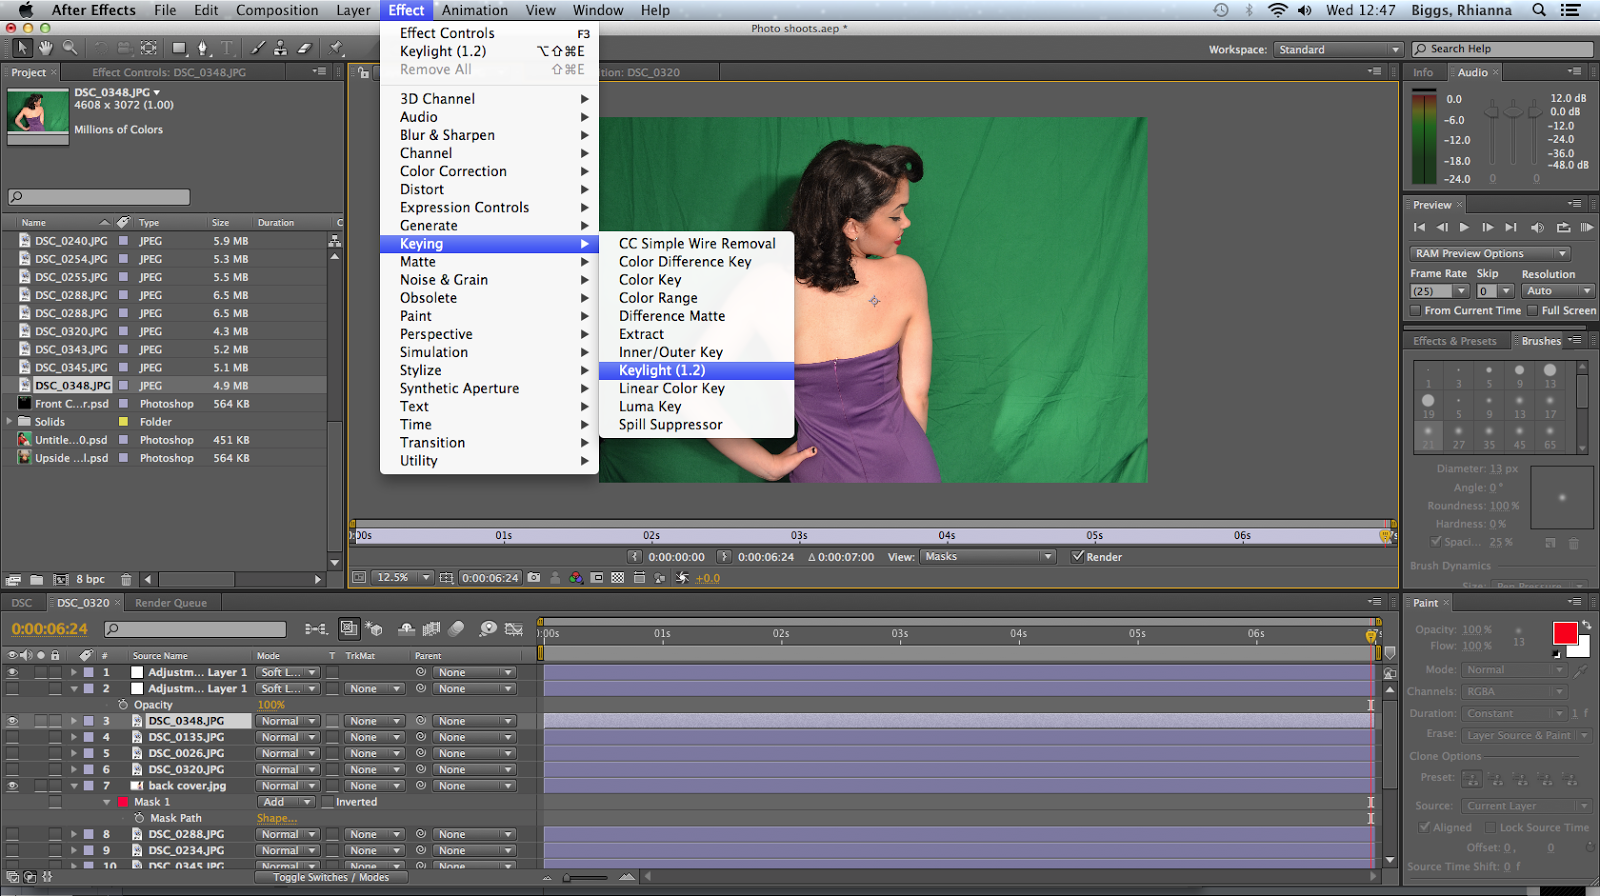Open the Color Correction submenu

(x=489, y=171)
